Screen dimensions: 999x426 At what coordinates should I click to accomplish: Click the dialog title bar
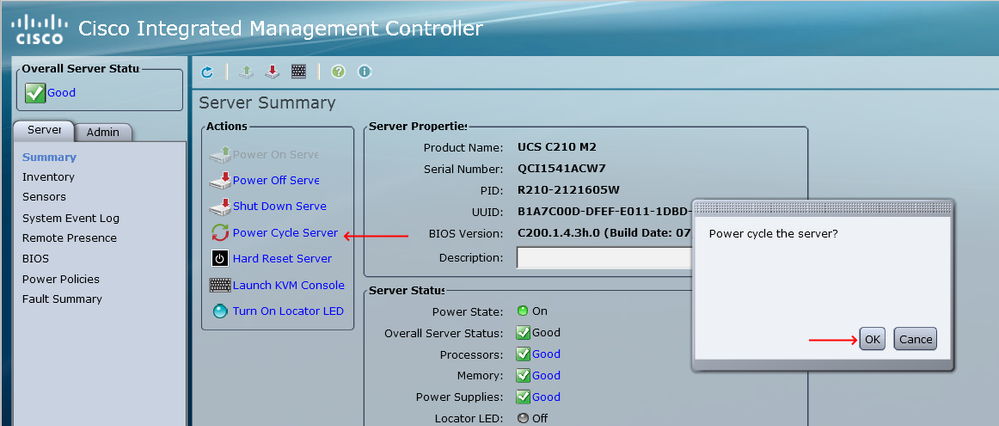pos(823,207)
